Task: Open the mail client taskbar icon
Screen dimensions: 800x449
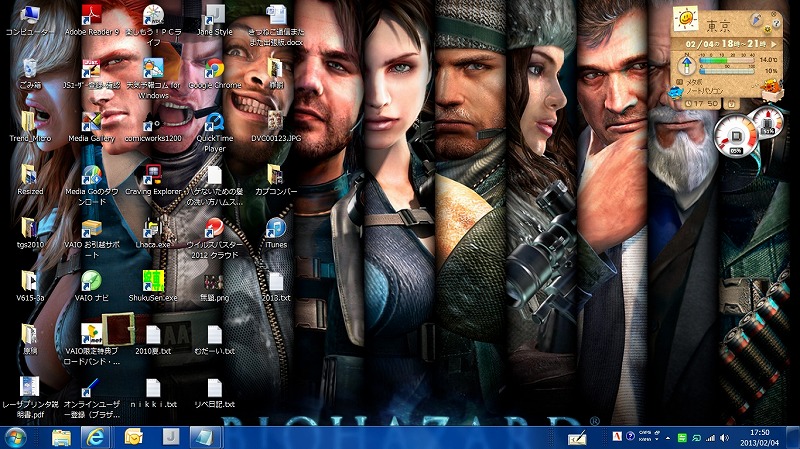Action: (x=133, y=437)
